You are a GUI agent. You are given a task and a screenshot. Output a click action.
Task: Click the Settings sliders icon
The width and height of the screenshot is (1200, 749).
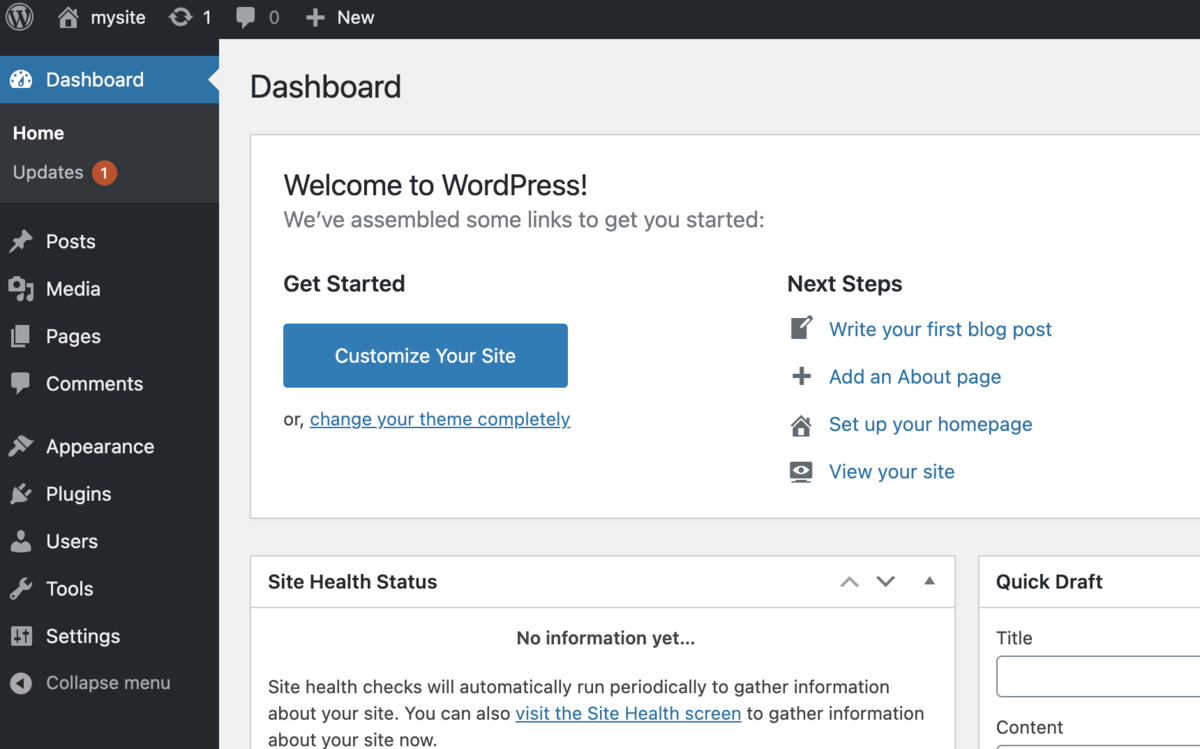[21, 636]
